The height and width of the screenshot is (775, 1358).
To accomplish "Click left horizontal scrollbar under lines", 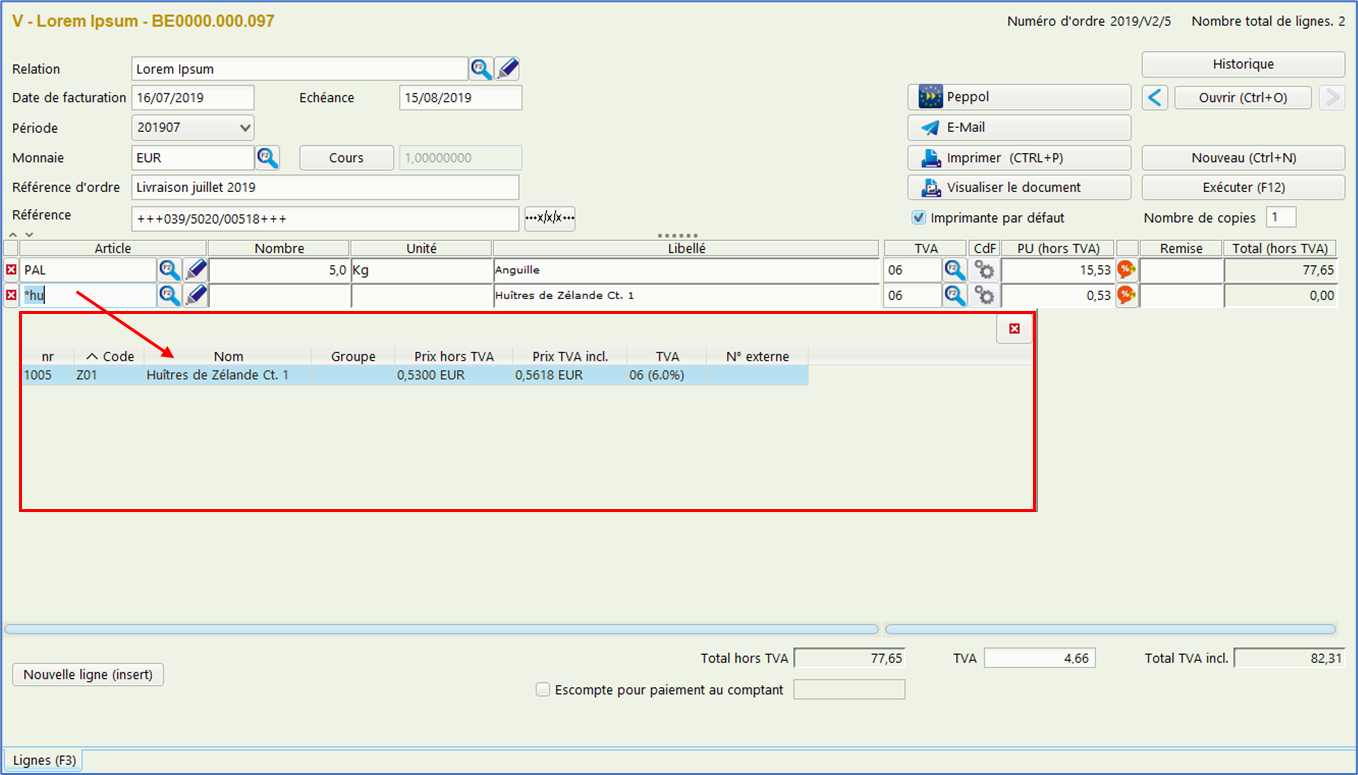I will [x=441, y=629].
